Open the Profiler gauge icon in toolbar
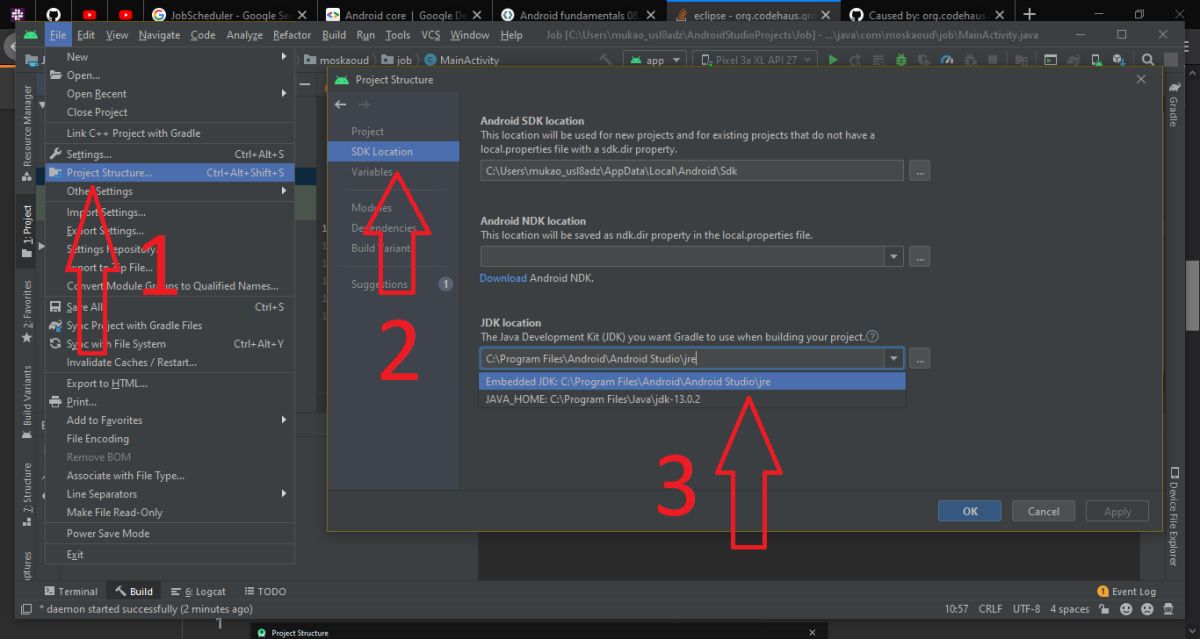The image size is (1200, 639). tap(946, 60)
